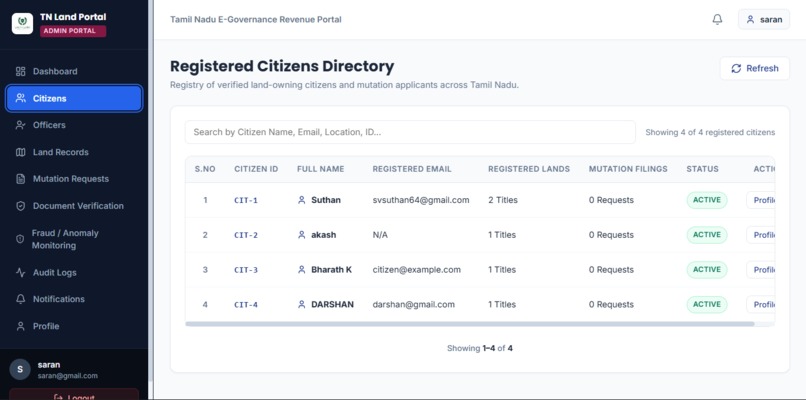Viewport: 806px width, 400px height.
Task: Click the person icon next to Suthan
Action: coord(302,200)
